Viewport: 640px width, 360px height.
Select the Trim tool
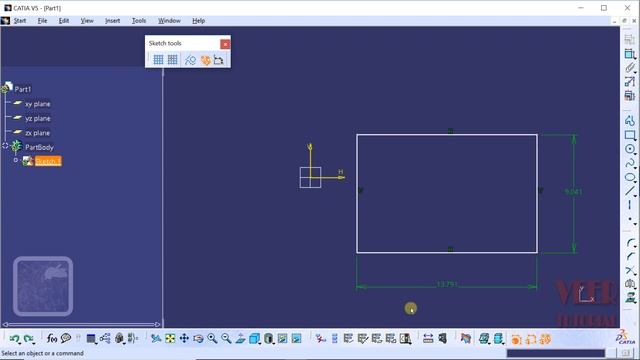[630, 270]
